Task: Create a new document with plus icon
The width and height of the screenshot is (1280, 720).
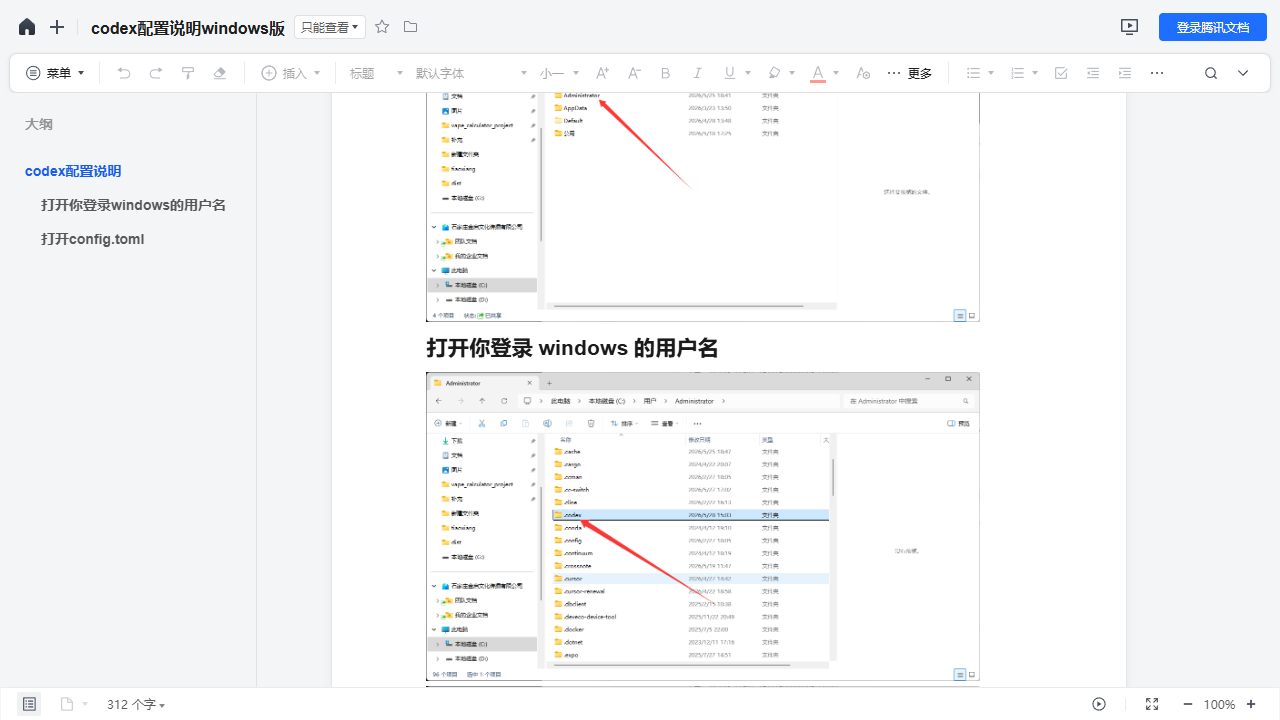Action: tap(57, 27)
